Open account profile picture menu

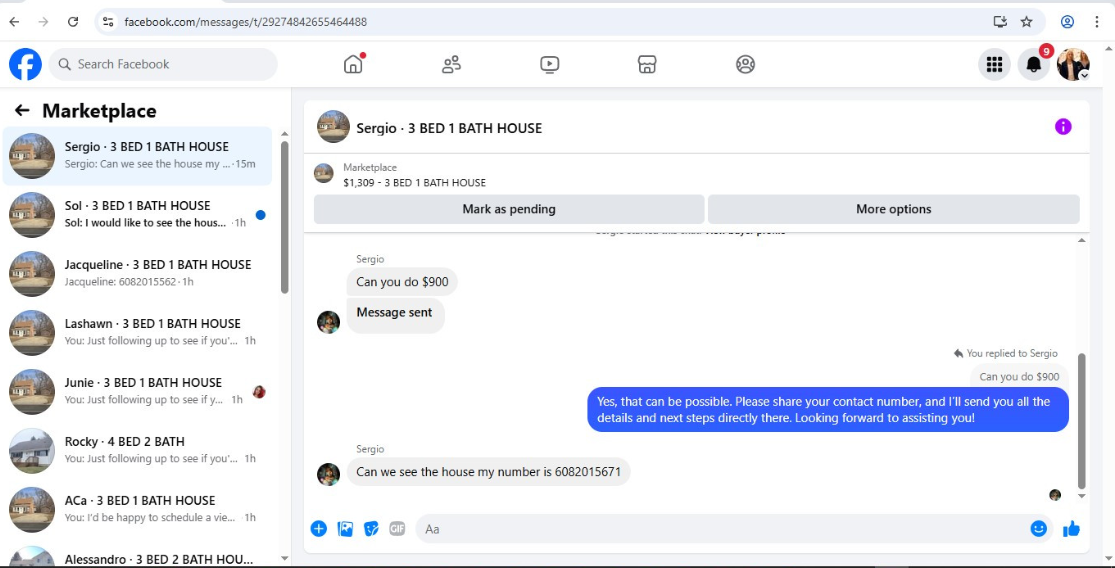coord(1073,65)
